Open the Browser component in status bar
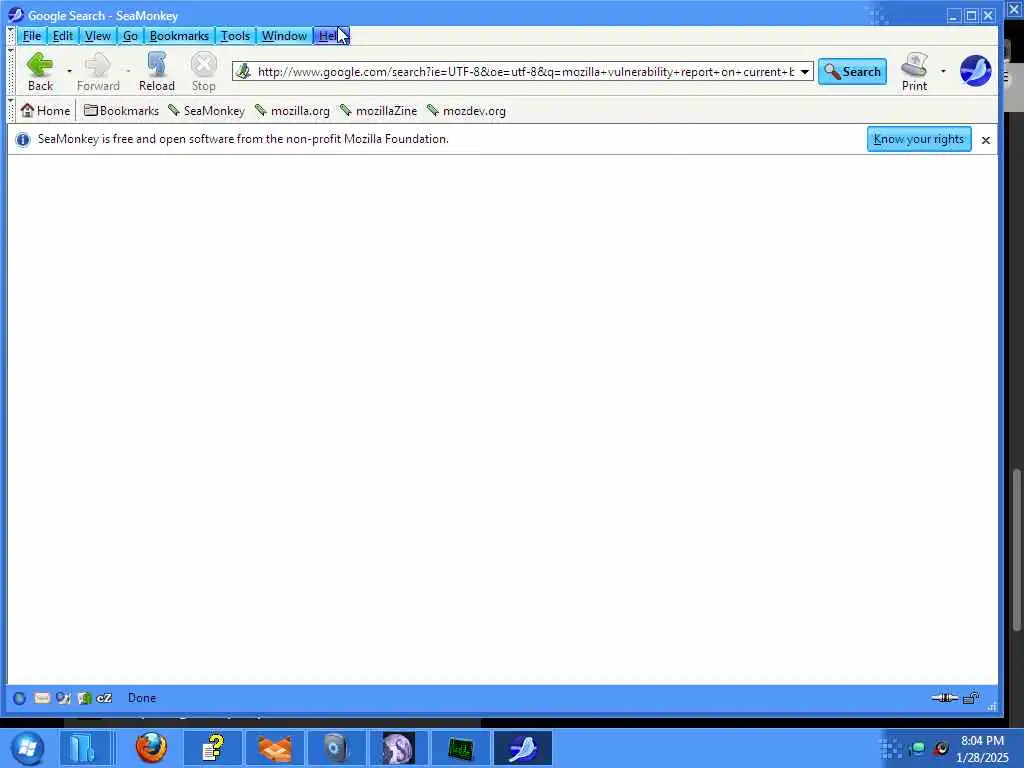 coord(20,698)
